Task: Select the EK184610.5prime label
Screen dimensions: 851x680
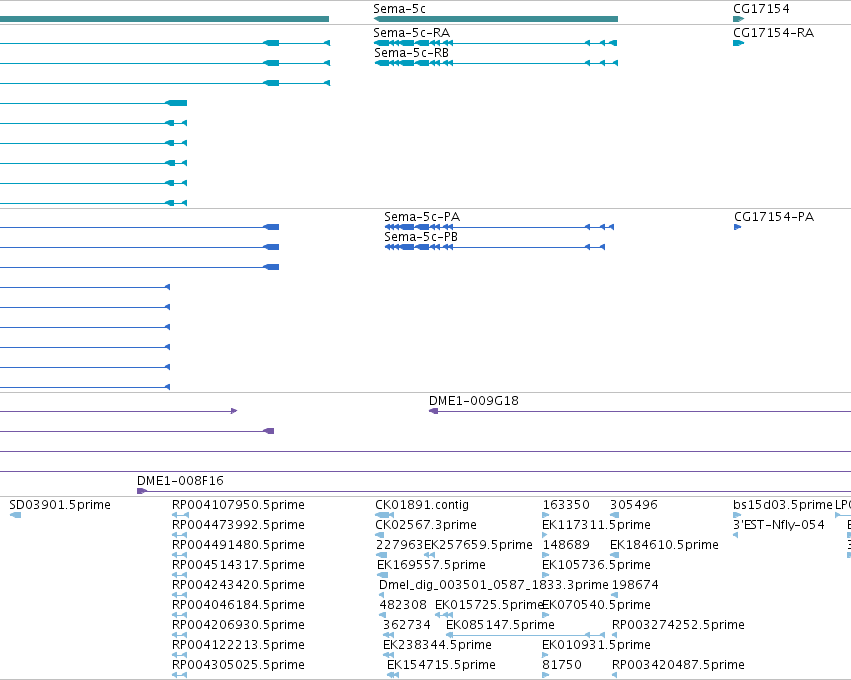Action: click(664, 544)
